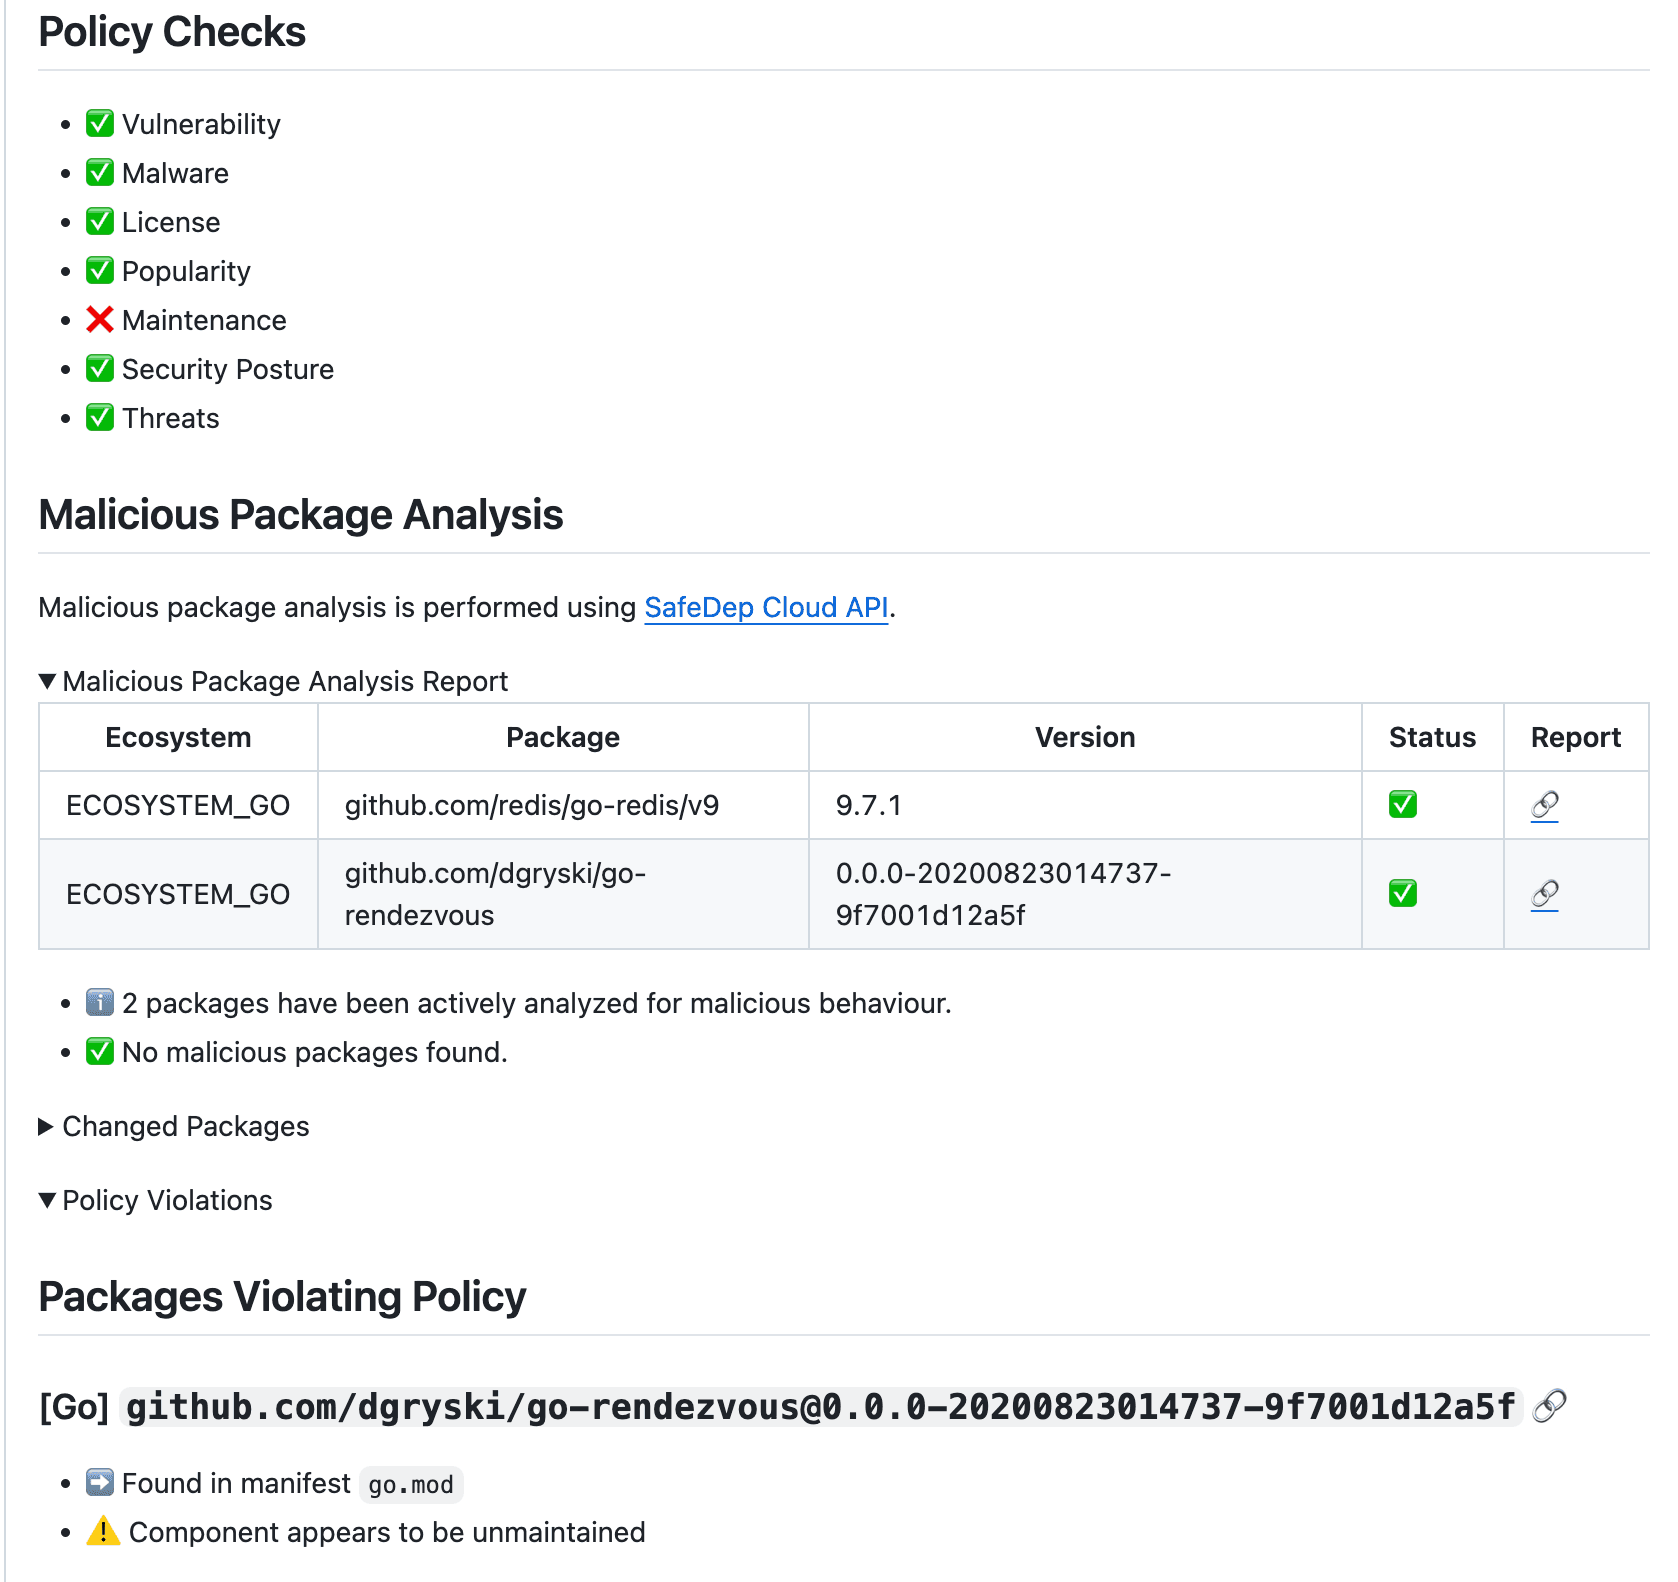Click green status check for go-rendezvous
Viewport: 1678px width, 1582px height.
pos(1402,893)
